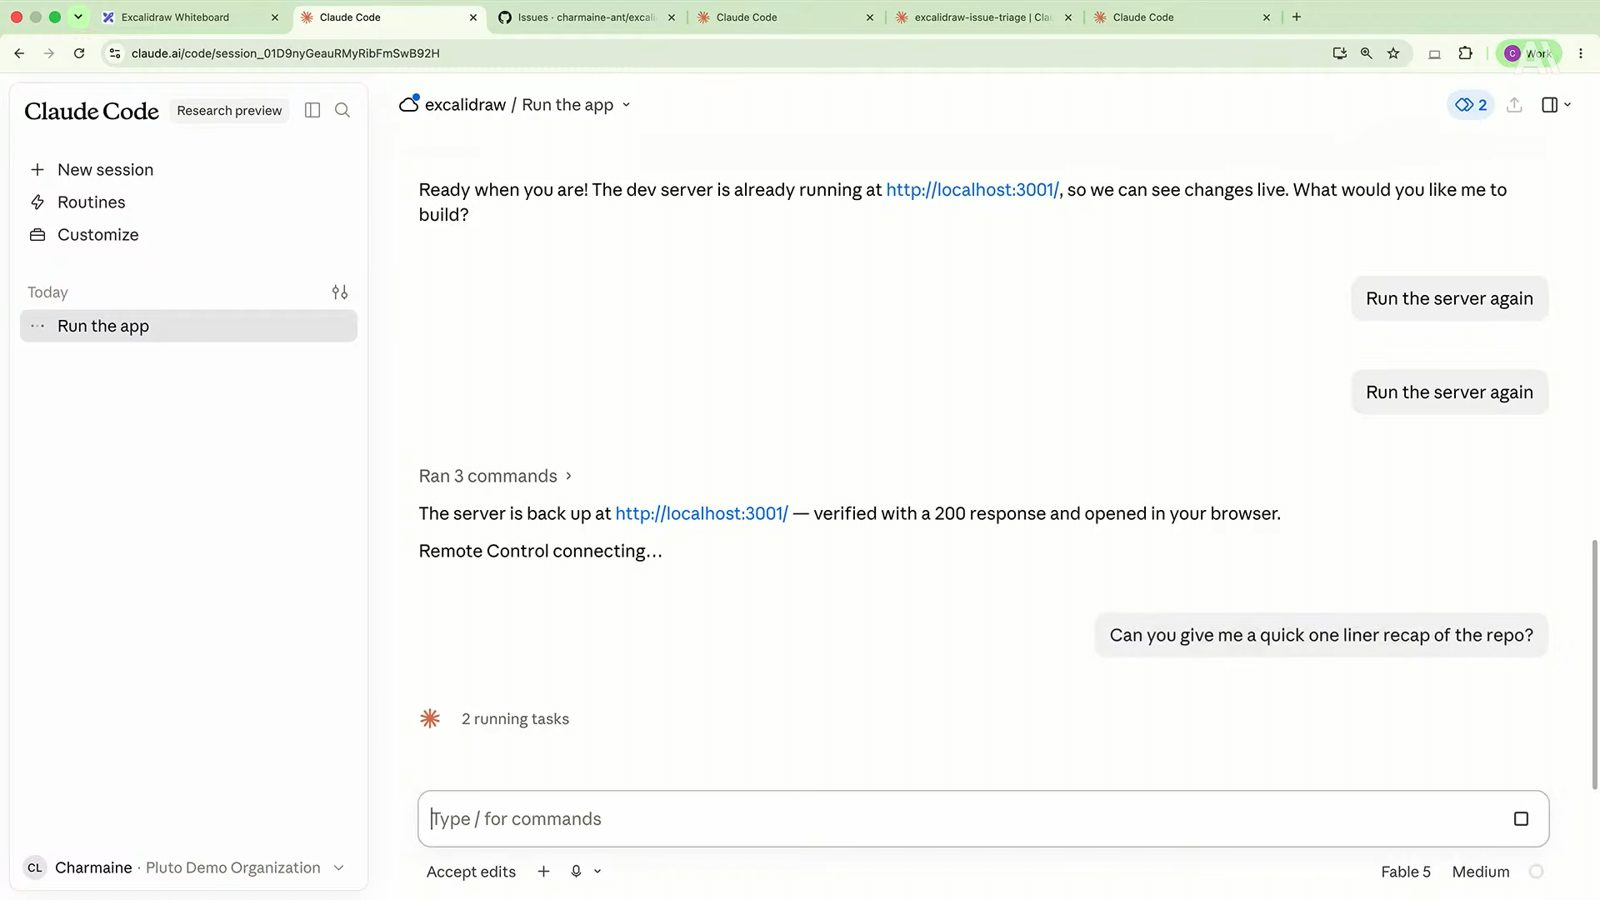Viewport: 1600px width, 900px height.
Task: Add an attachment with the plus icon
Action: click(544, 872)
